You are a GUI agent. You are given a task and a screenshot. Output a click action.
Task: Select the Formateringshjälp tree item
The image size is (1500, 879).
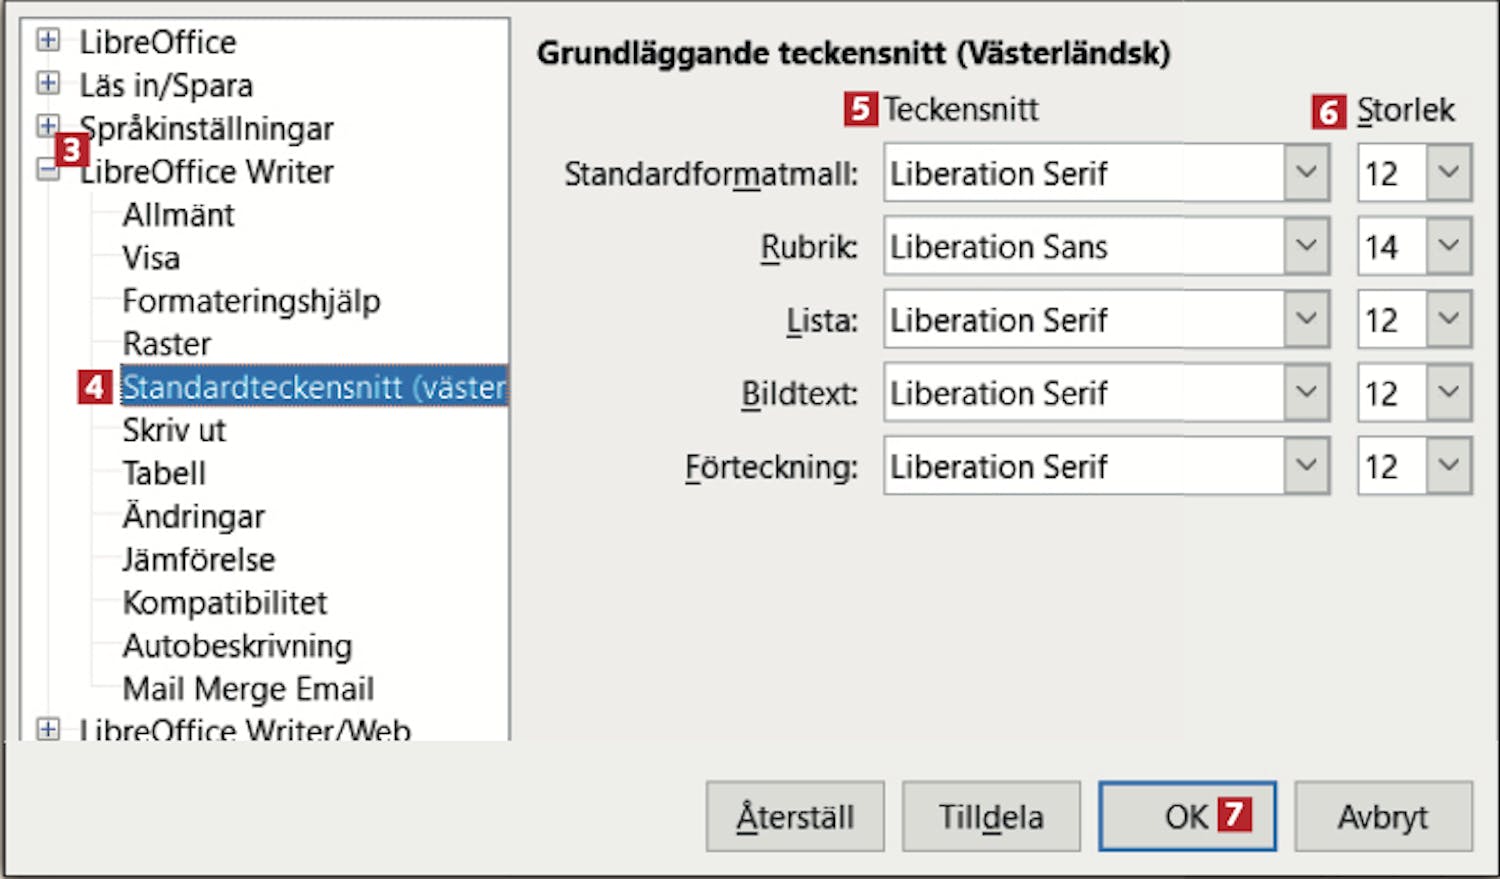(x=251, y=301)
